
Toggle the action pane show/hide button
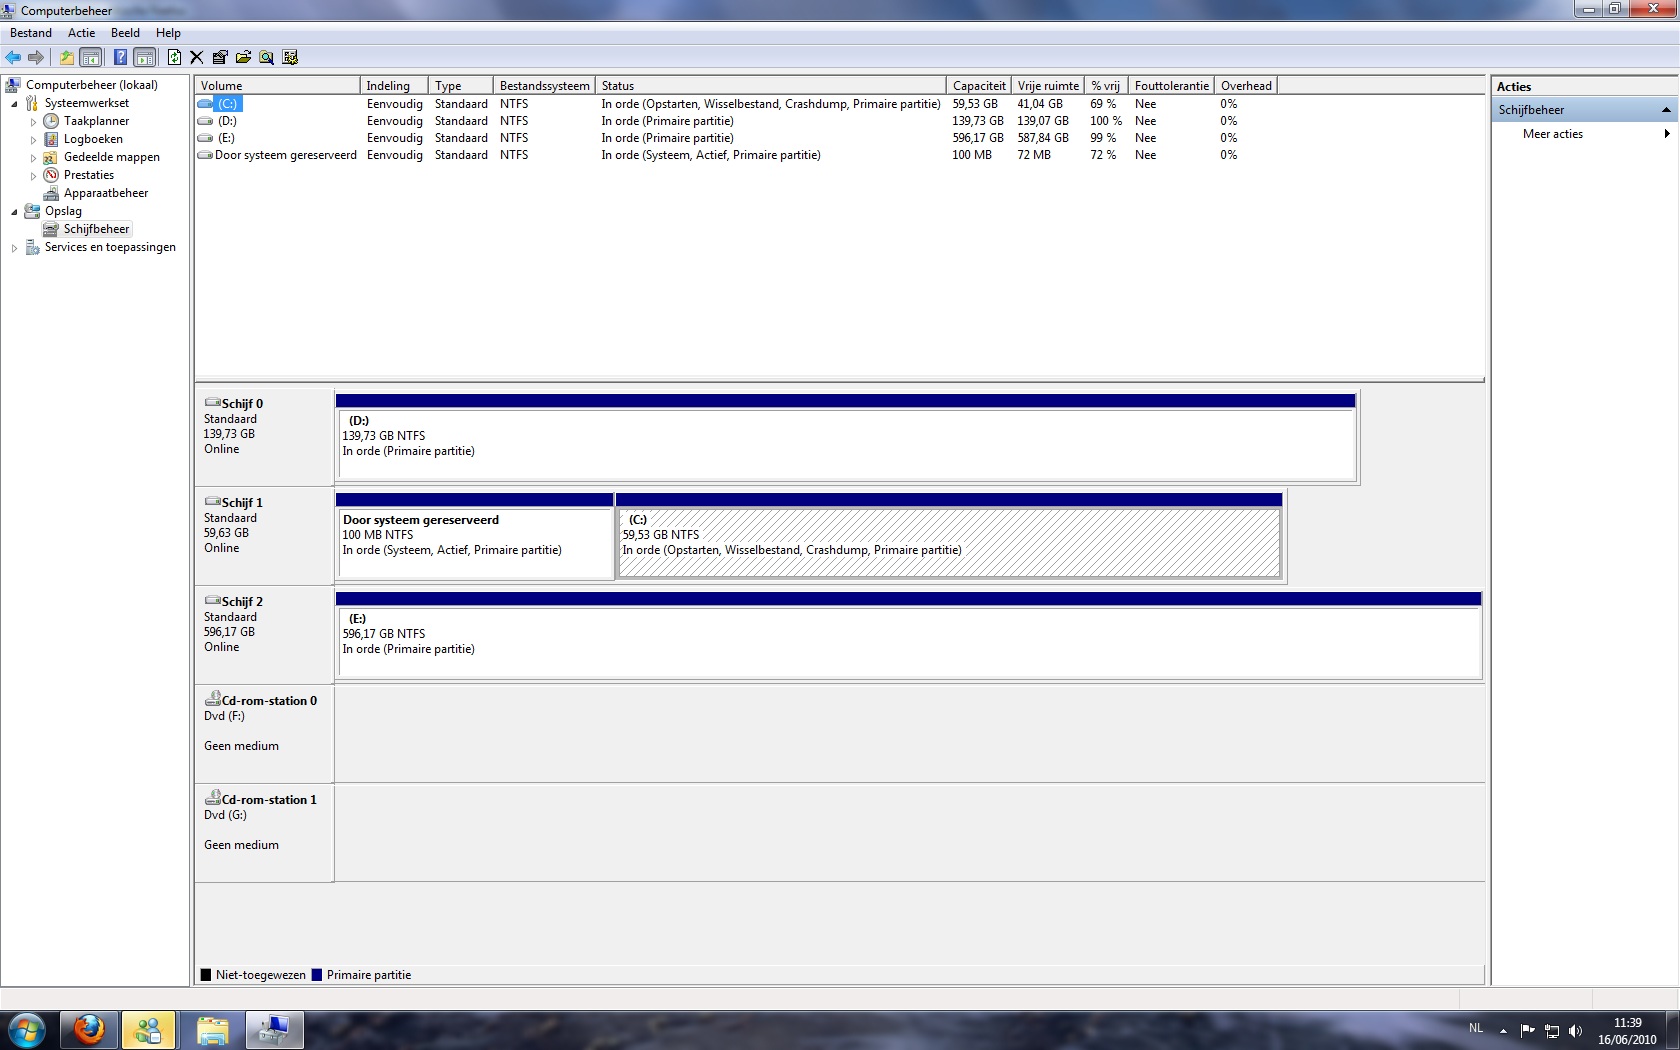click(145, 57)
